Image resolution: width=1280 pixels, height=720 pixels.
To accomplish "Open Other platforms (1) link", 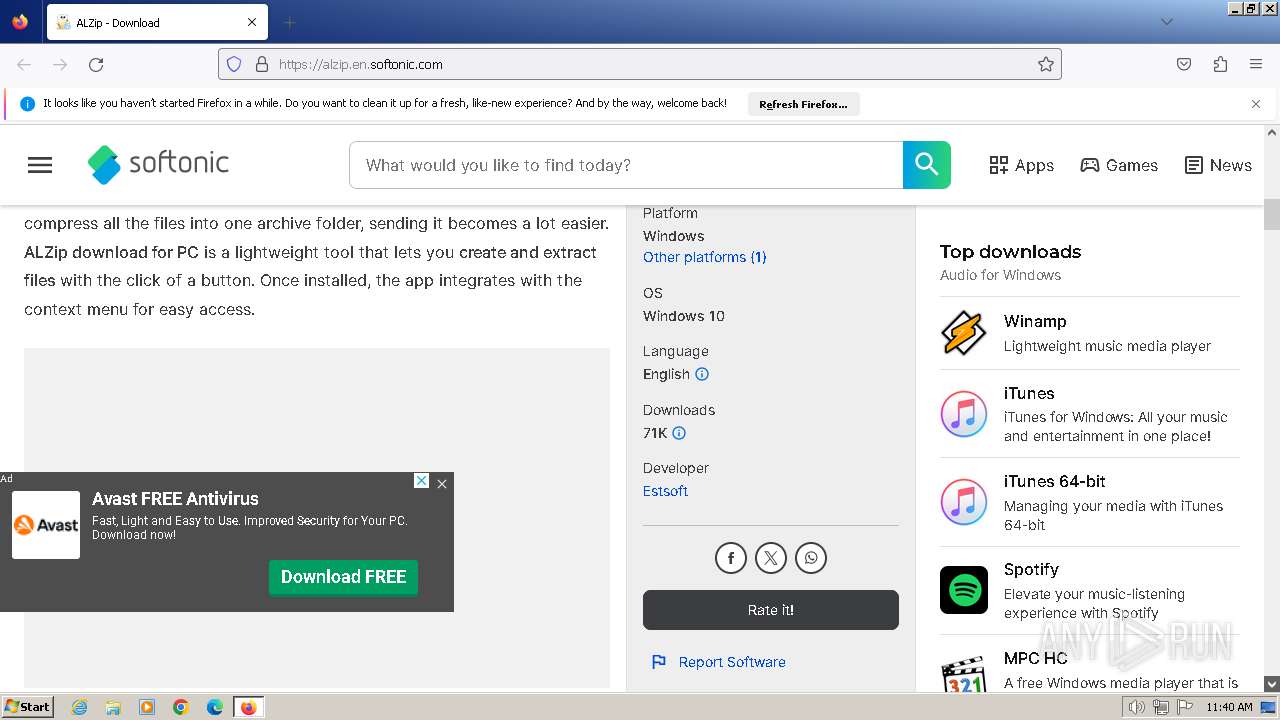I will (704, 257).
